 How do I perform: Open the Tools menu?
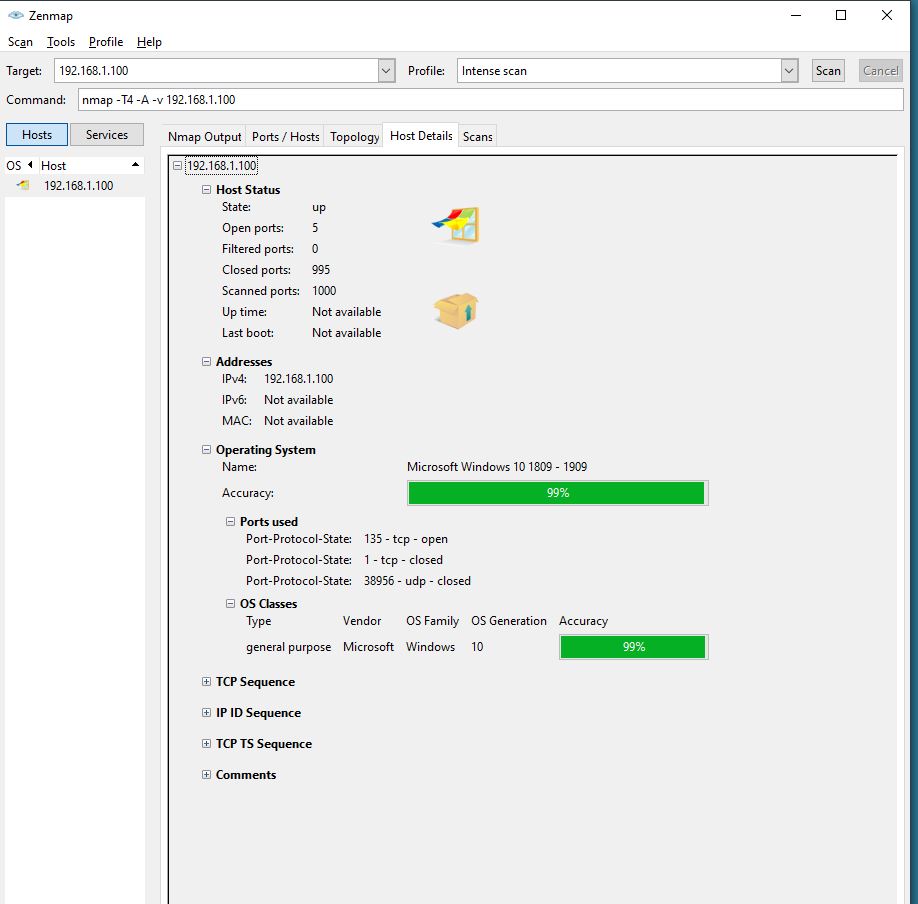pyautogui.click(x=61, y=42)
